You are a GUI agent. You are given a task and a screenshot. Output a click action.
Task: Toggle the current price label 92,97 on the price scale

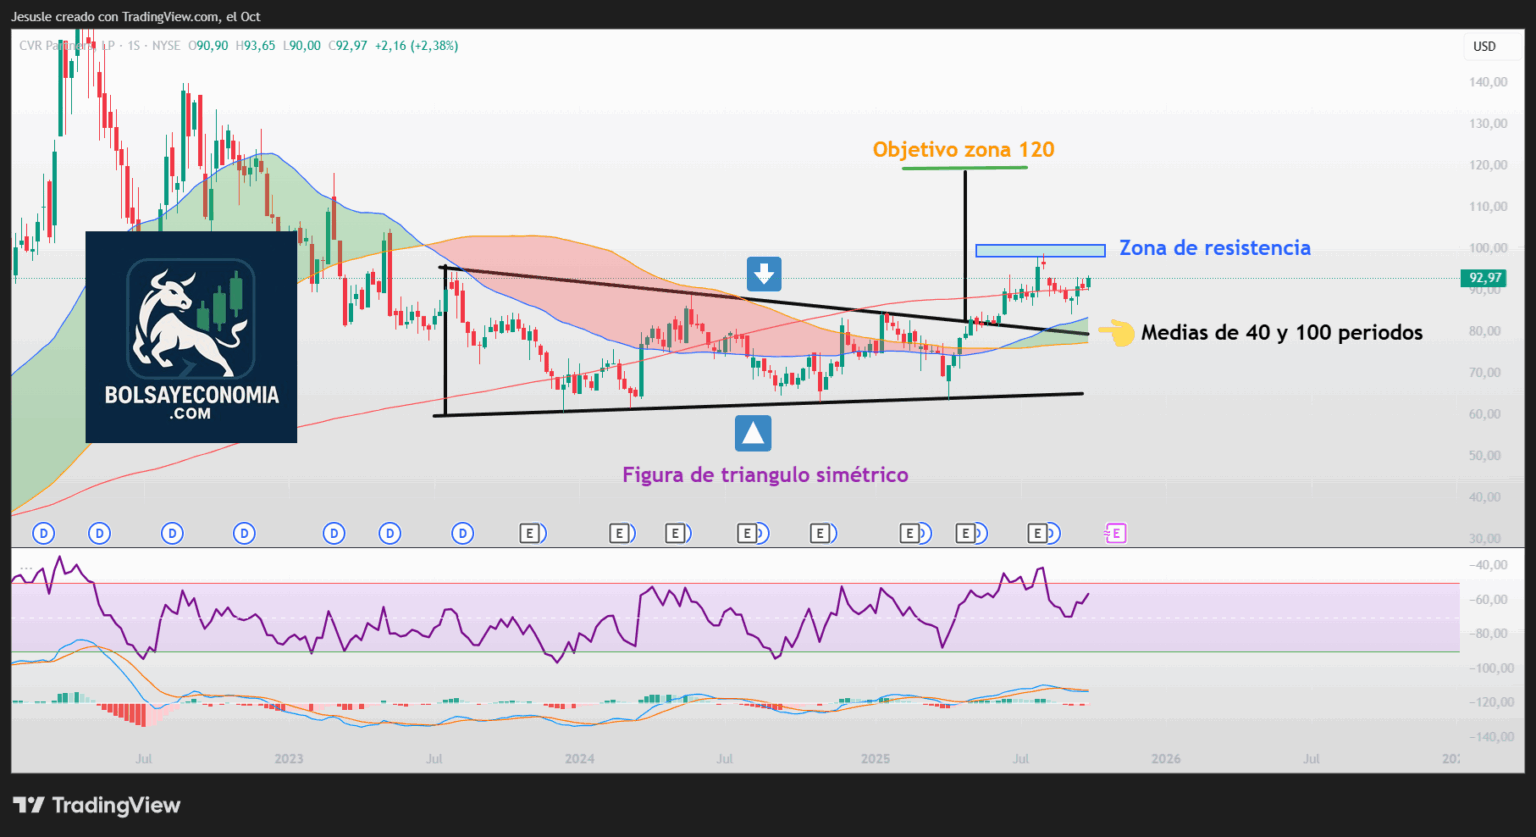coord(1484,277)
